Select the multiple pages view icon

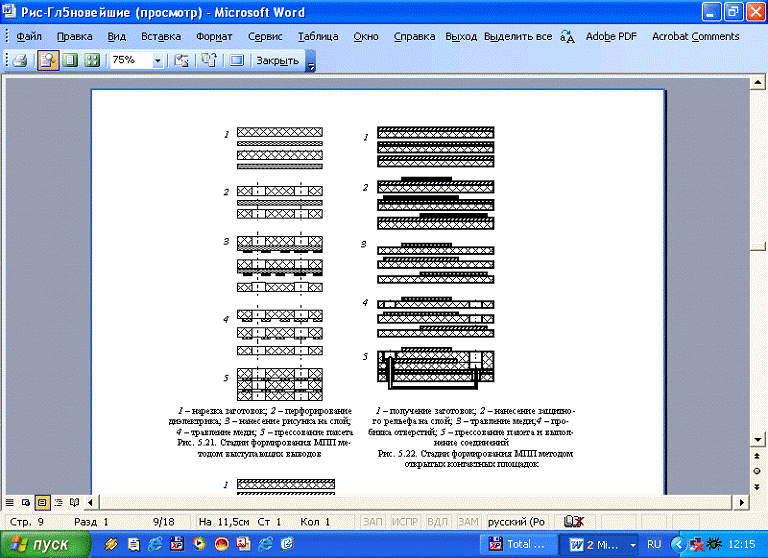[92, 61]
